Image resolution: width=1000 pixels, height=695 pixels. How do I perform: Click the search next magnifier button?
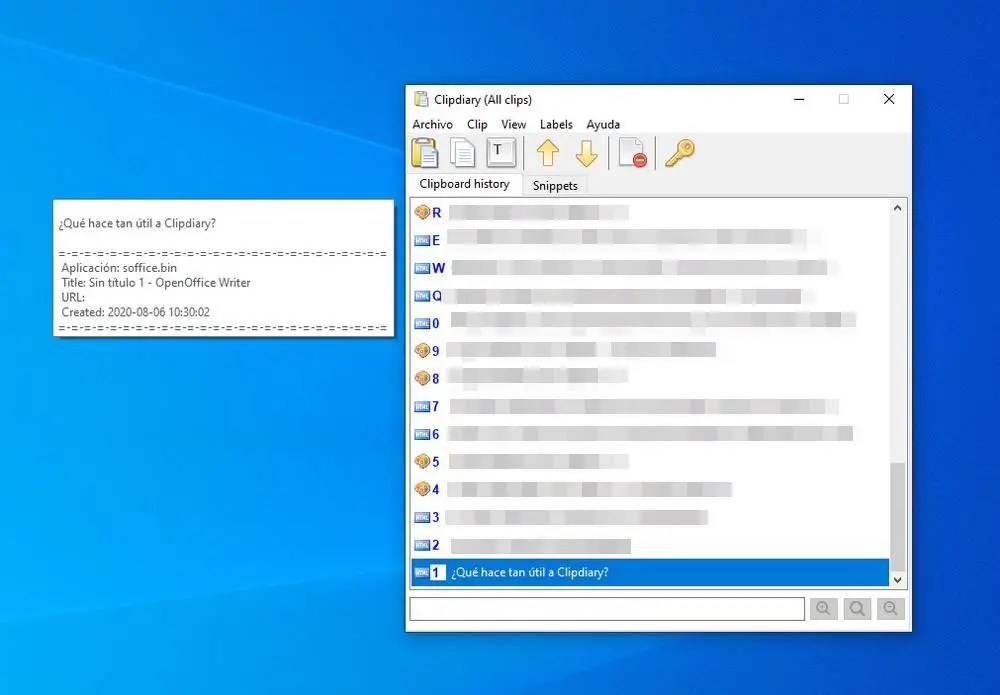[x=890, y=609]
